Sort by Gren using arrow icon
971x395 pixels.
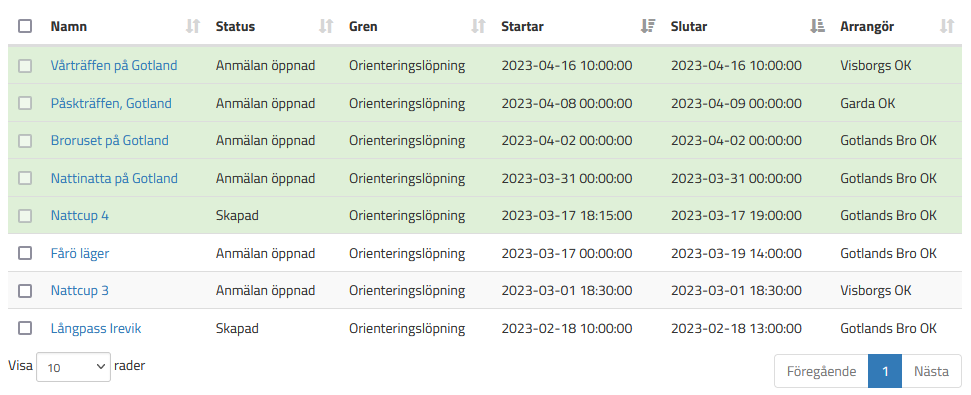click(x=478, y=27)
